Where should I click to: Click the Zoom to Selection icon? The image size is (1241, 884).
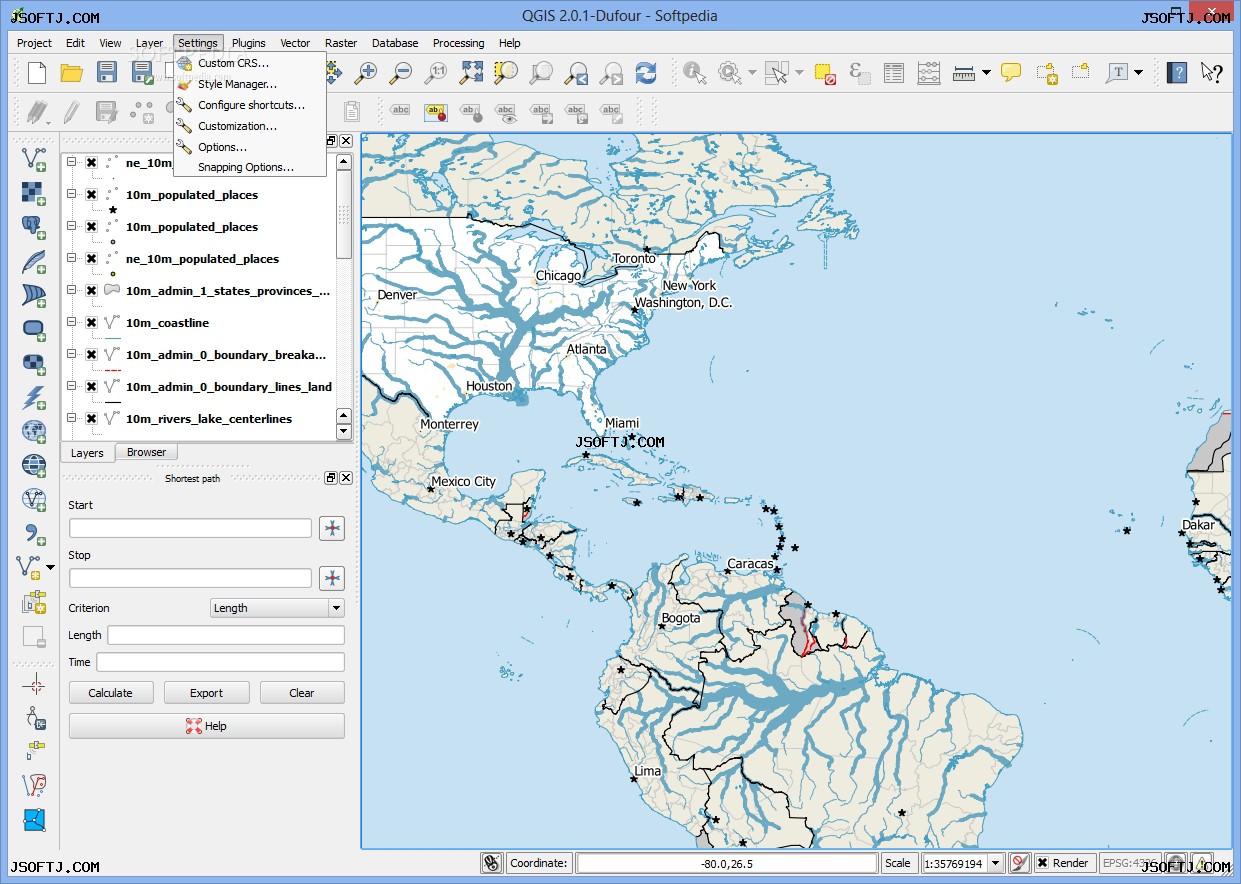tap(506, 72)
